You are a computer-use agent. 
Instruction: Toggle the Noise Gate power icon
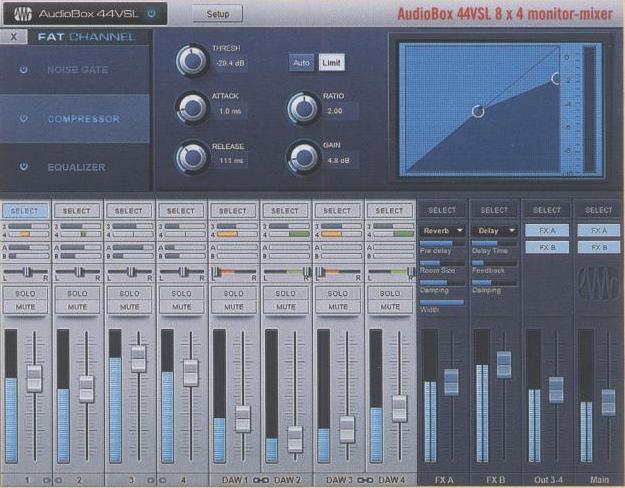coord(24,69)
